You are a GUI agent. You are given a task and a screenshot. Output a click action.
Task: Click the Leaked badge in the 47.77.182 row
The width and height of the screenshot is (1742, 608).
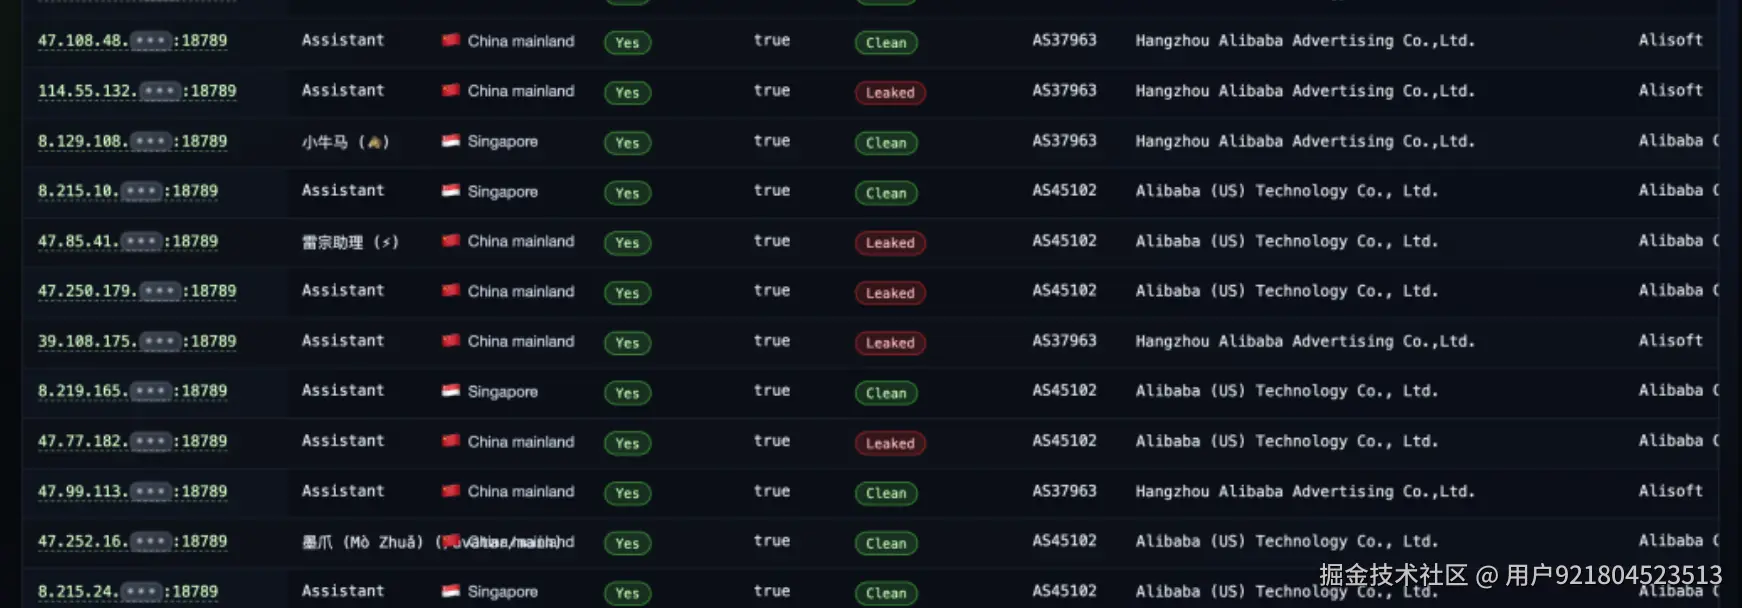tap(890, 443)
